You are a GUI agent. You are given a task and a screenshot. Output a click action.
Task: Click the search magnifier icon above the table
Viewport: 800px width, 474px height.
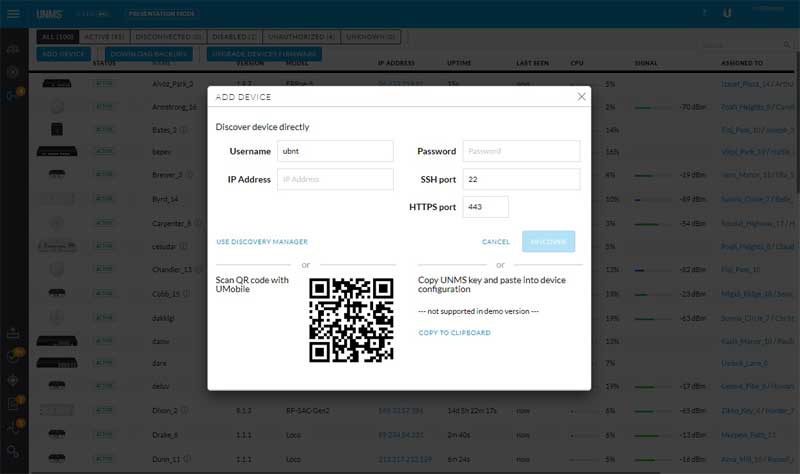(787, 45)
